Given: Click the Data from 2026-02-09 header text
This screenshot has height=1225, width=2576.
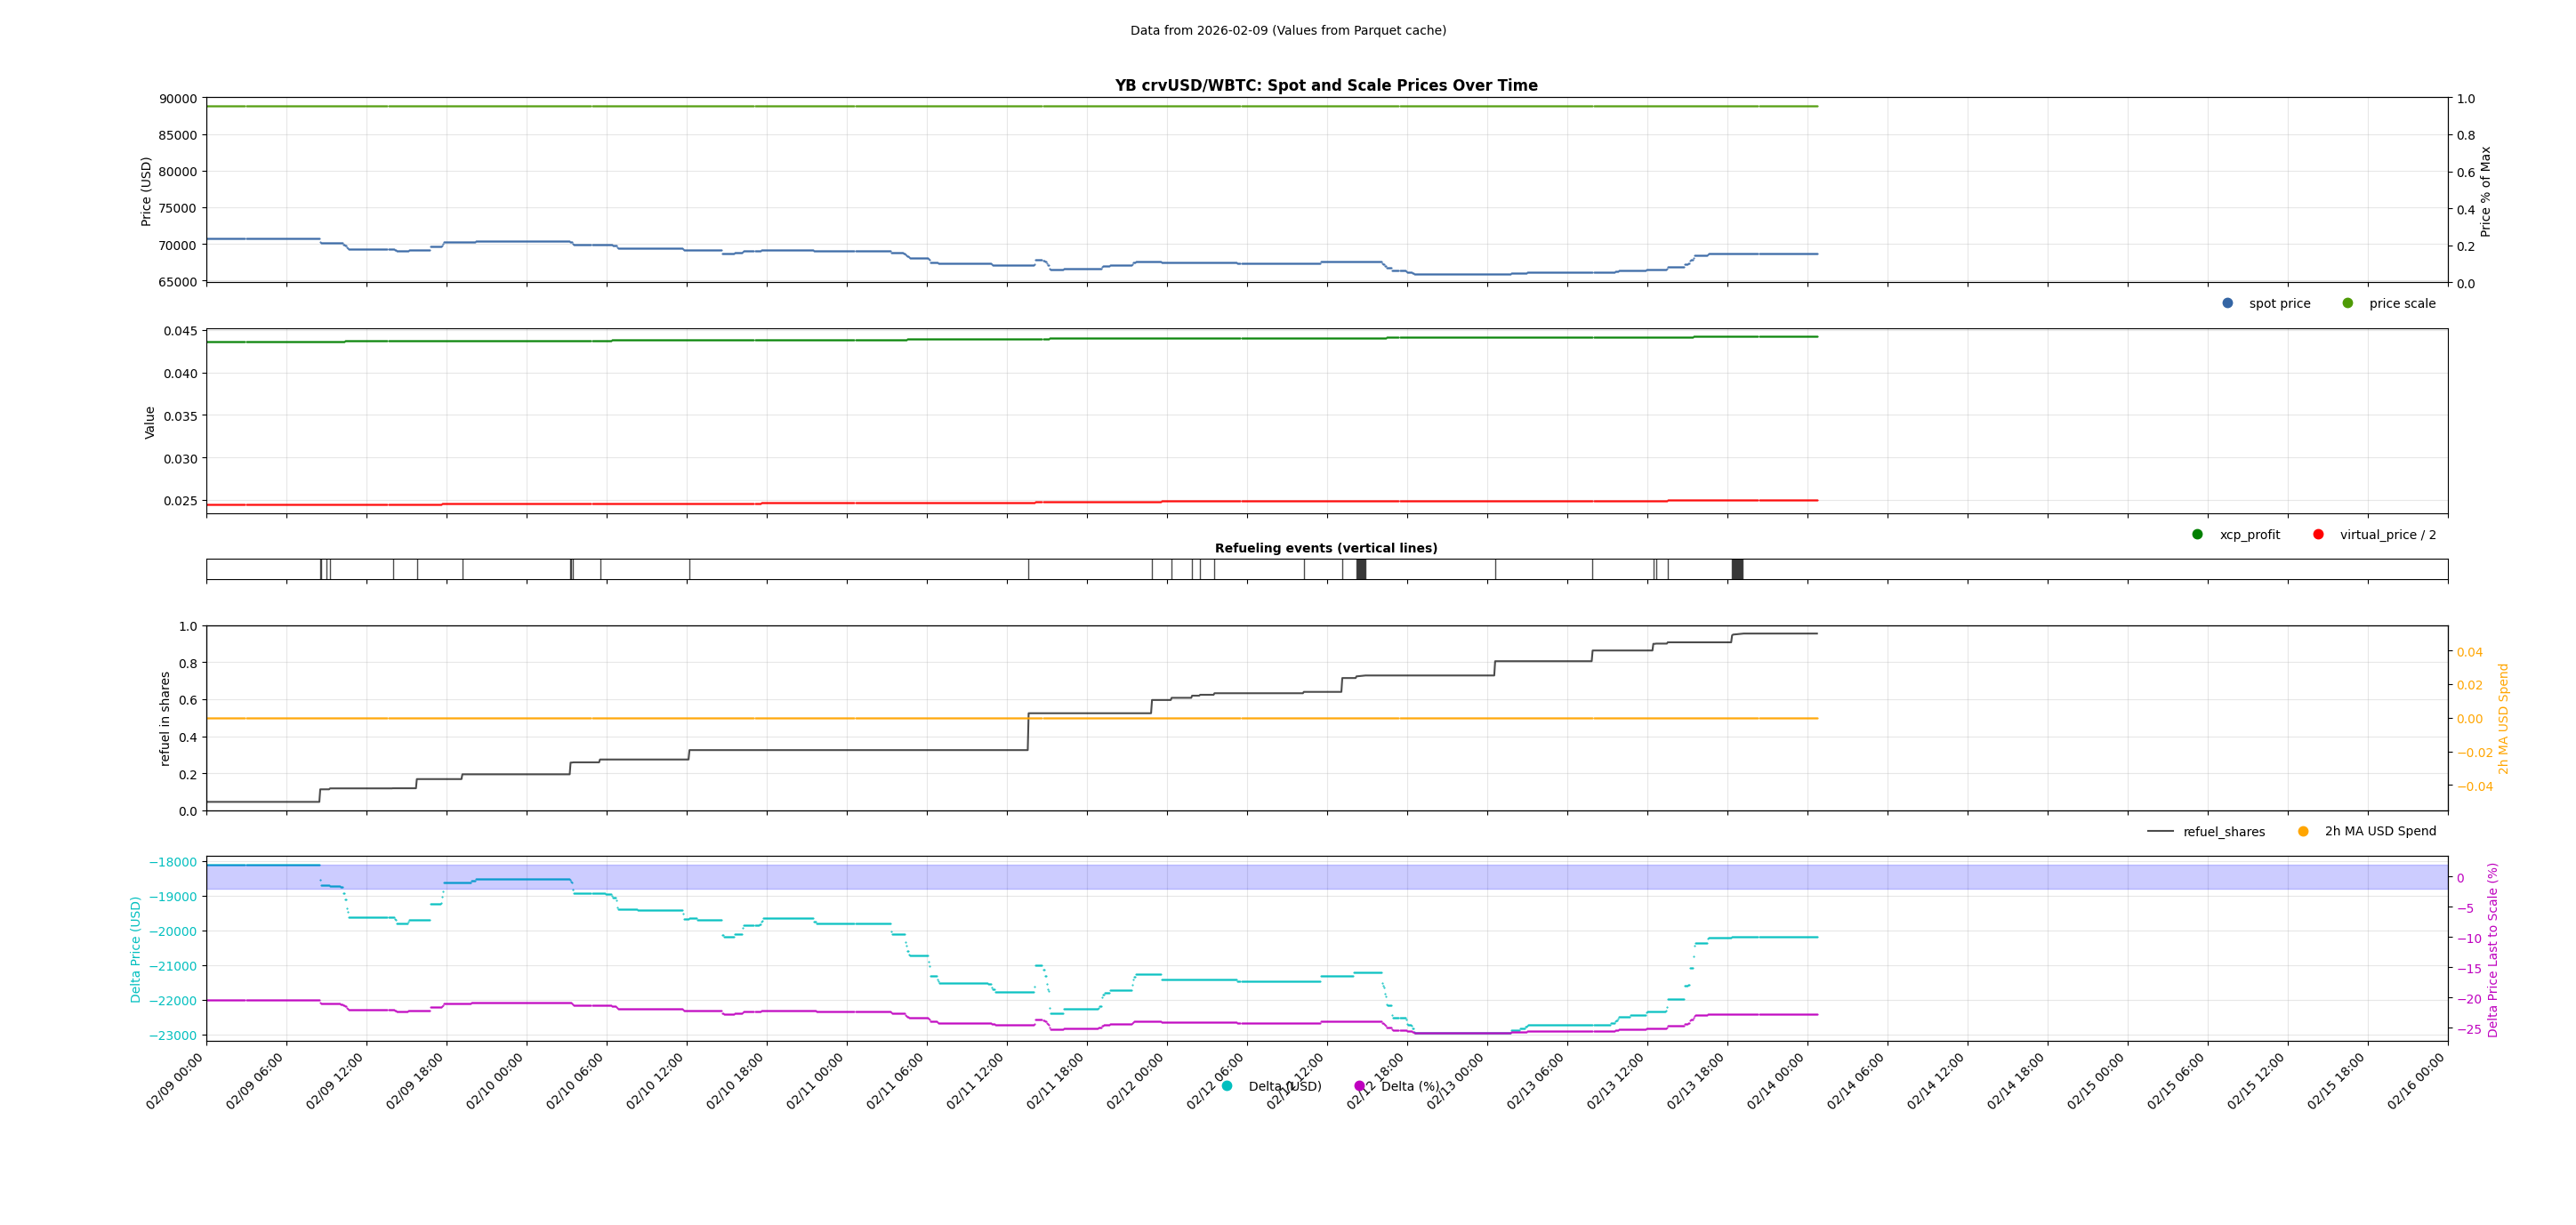Looking at the screenshot, I should pos(1288,31).
